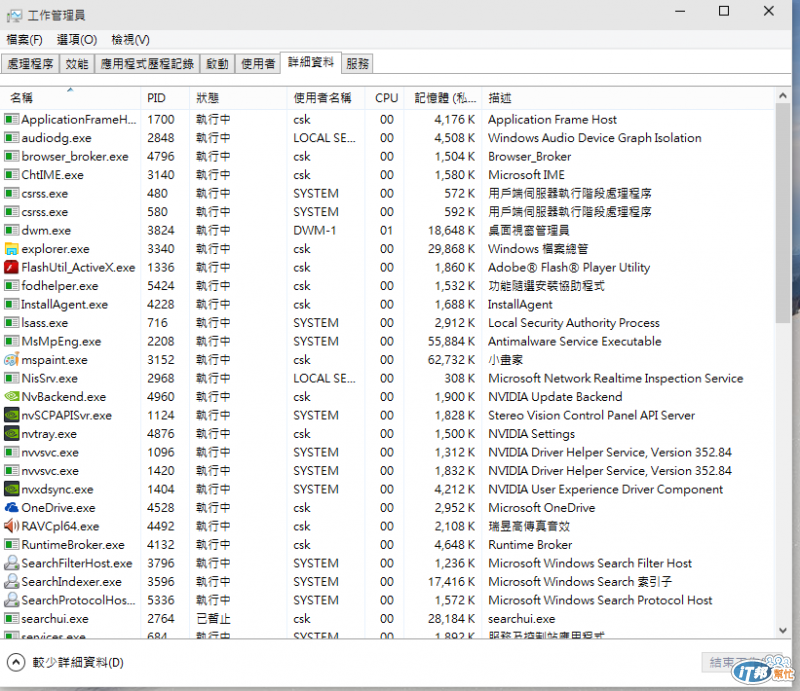The height and width of the screenshot is (691, 800).
Task: Click the 62,732 K memory value
Action: pyautogui.click(x=451, y=360)
